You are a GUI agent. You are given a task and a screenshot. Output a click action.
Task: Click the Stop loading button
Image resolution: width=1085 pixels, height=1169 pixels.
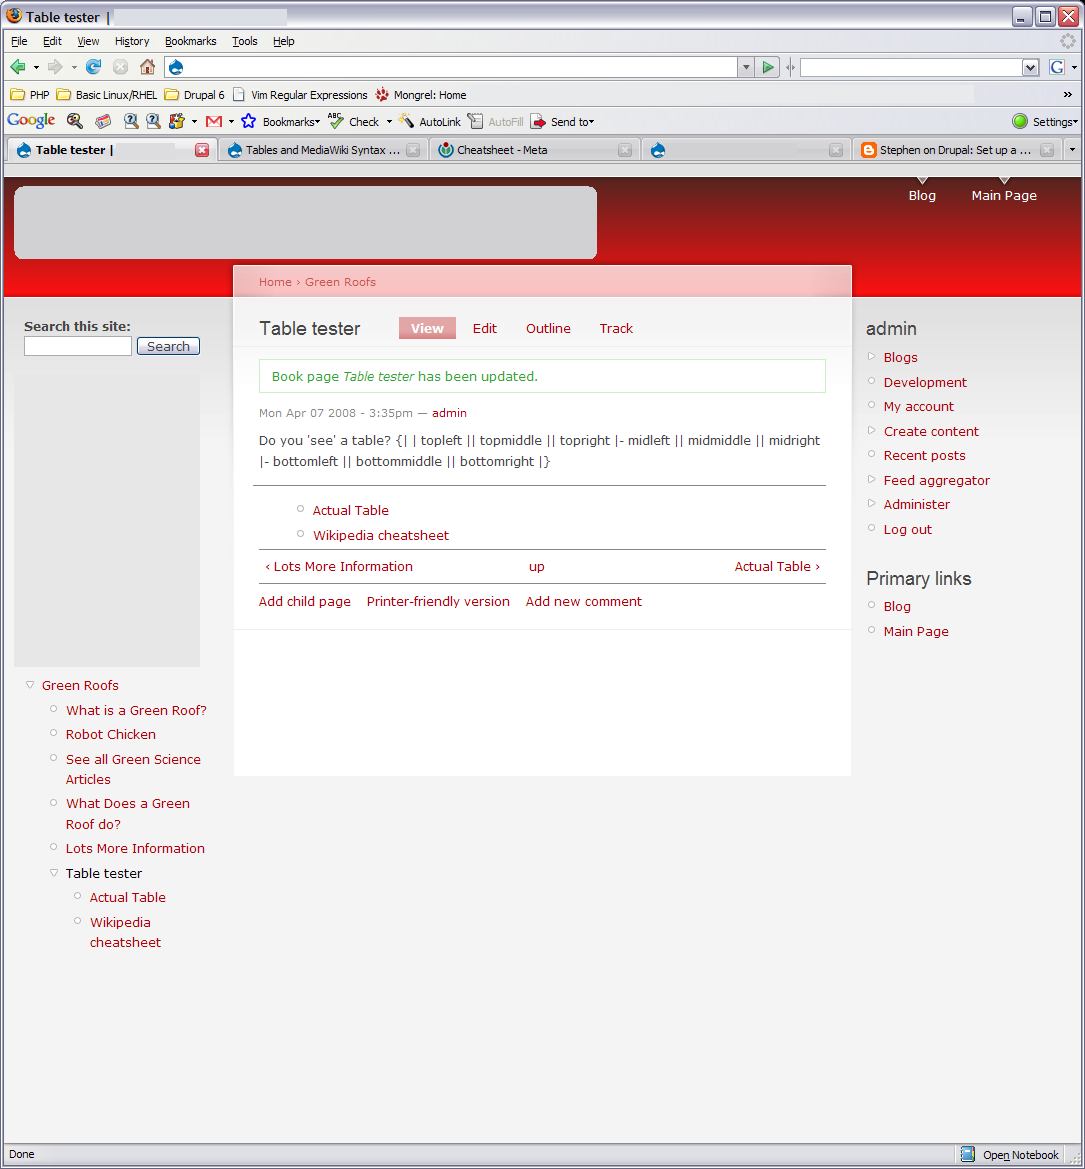click(x=120, y=67)
